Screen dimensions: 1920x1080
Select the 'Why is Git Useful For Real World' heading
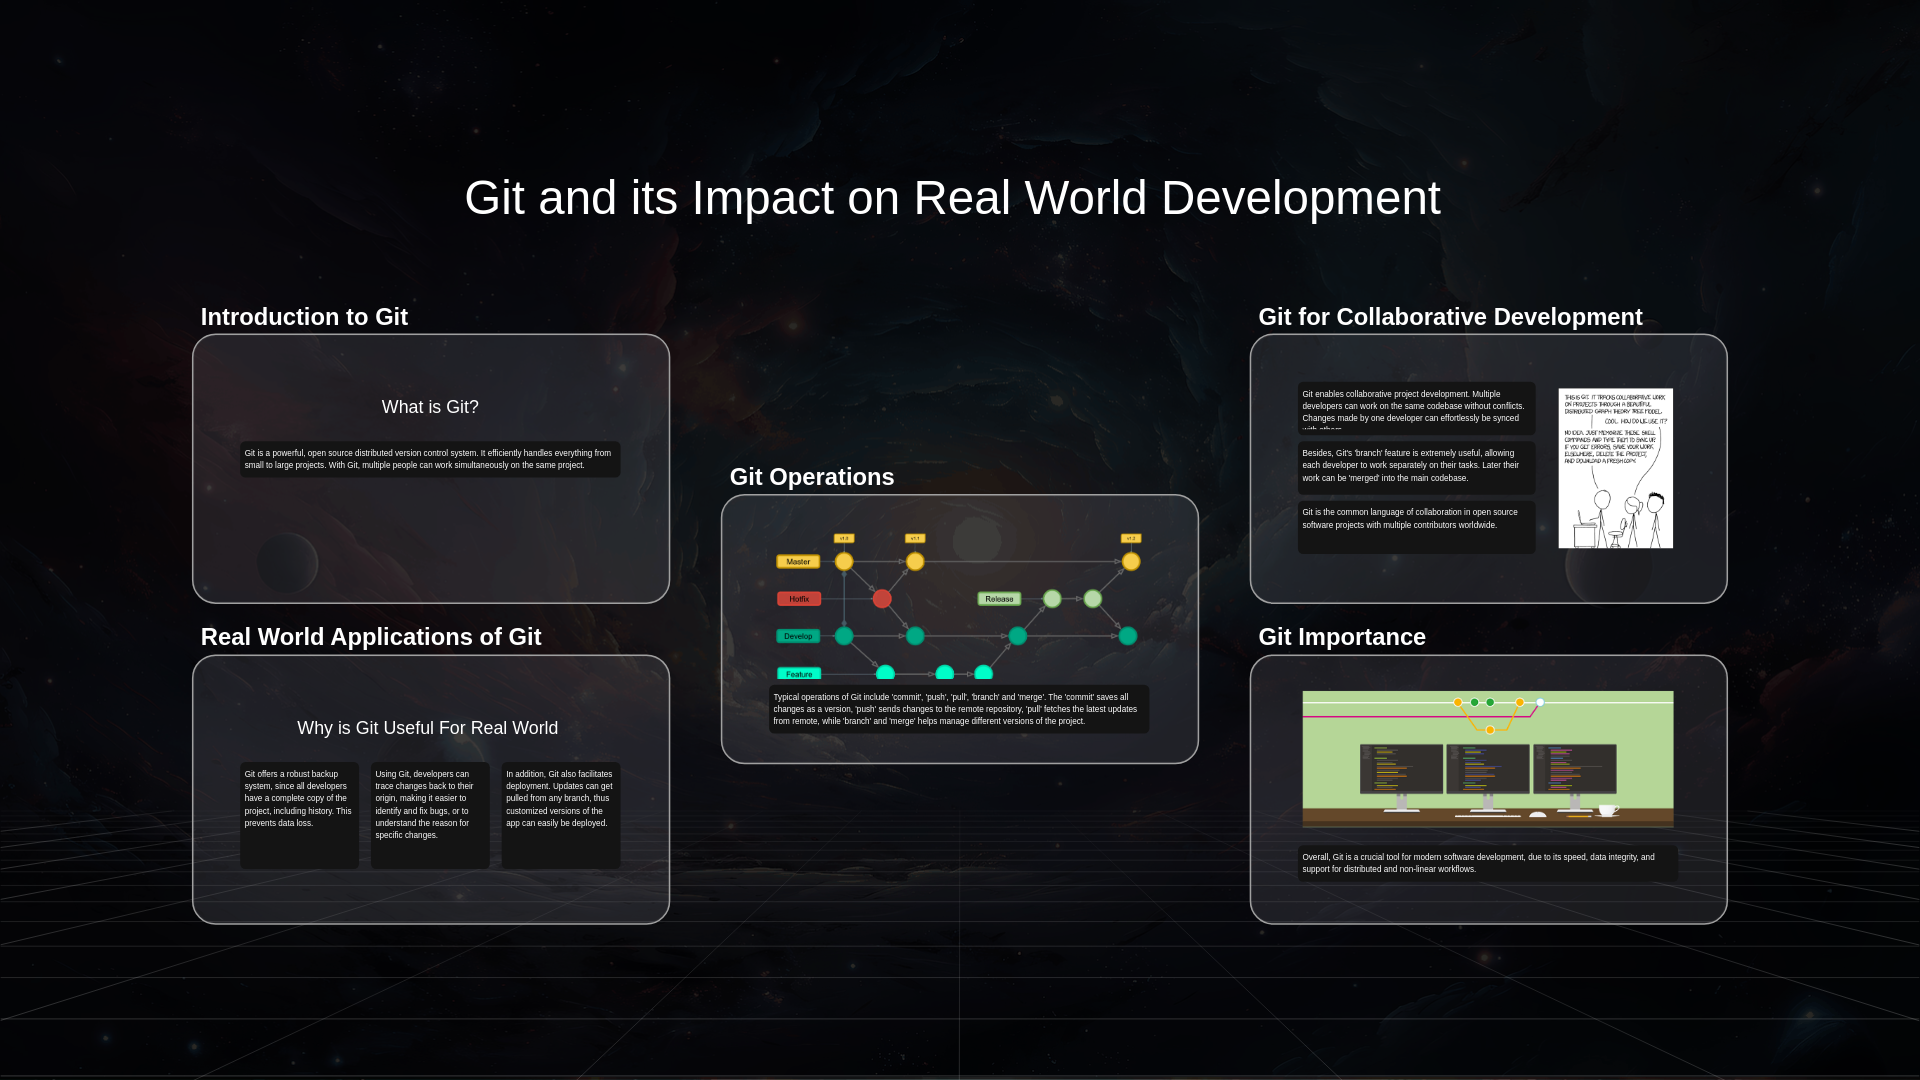tap(427, 728)
